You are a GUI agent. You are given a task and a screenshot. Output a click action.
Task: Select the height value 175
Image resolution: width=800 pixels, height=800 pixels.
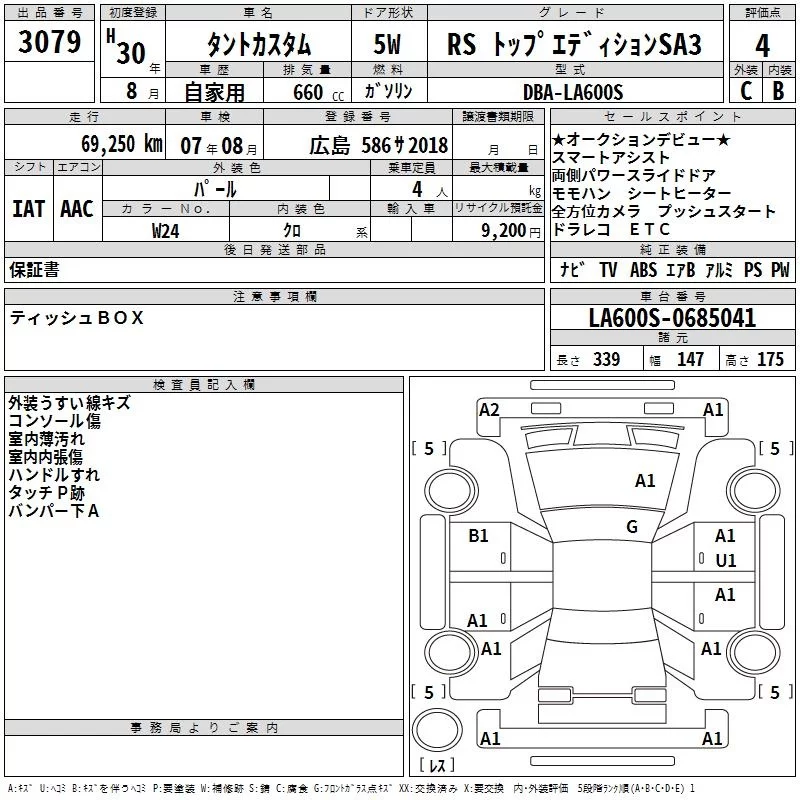click(770, 359)
